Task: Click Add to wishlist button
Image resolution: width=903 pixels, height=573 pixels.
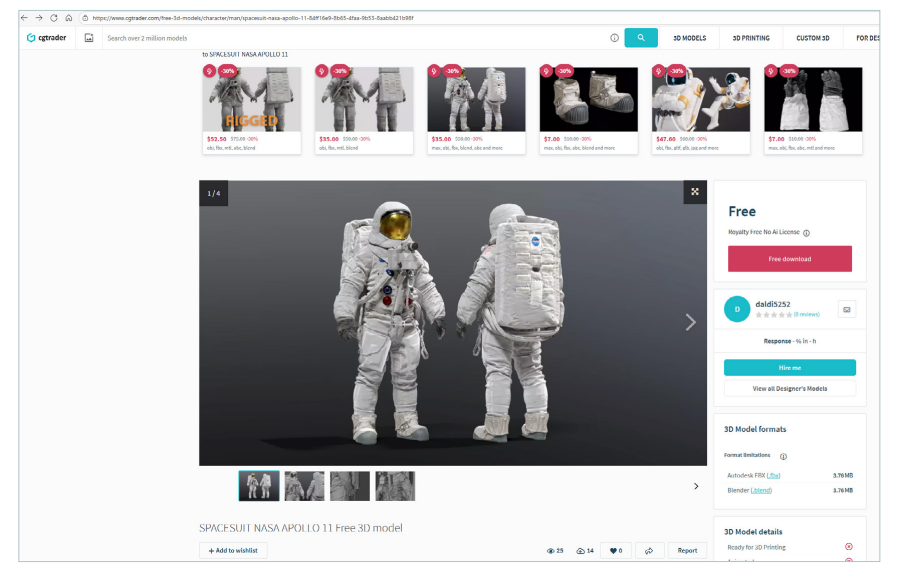Action: [233, 550]
